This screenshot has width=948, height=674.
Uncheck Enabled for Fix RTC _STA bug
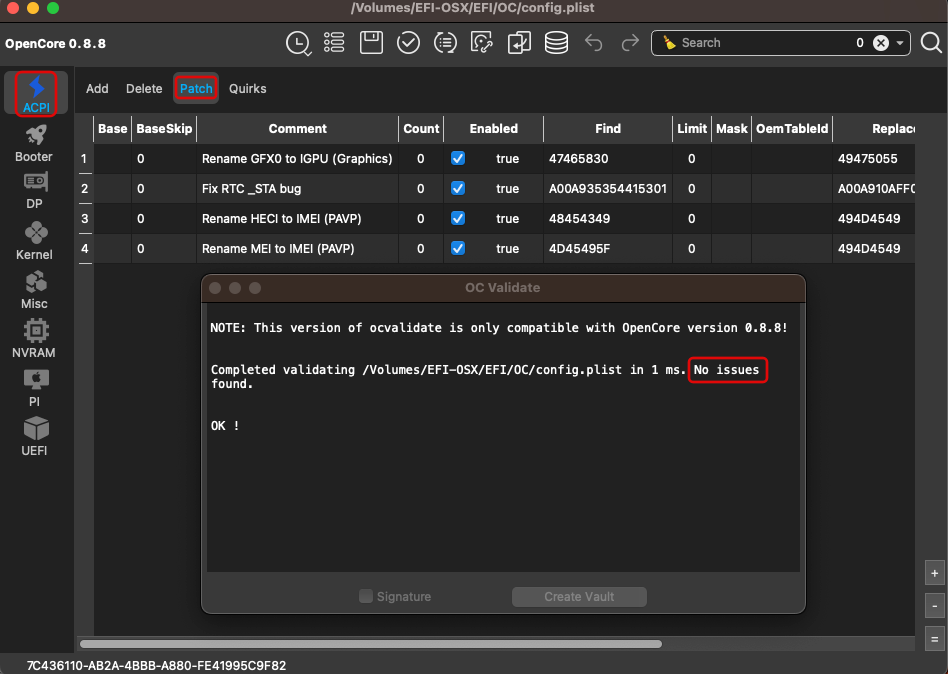[458, 188]
